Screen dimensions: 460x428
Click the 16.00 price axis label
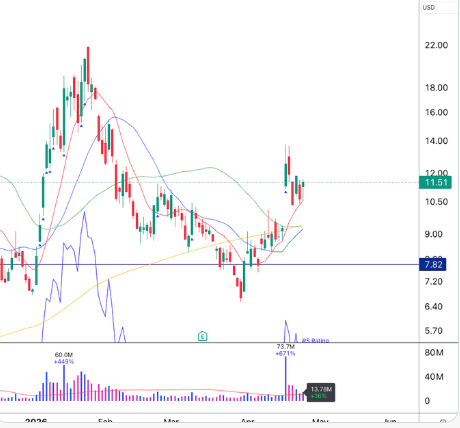[436, 112]
